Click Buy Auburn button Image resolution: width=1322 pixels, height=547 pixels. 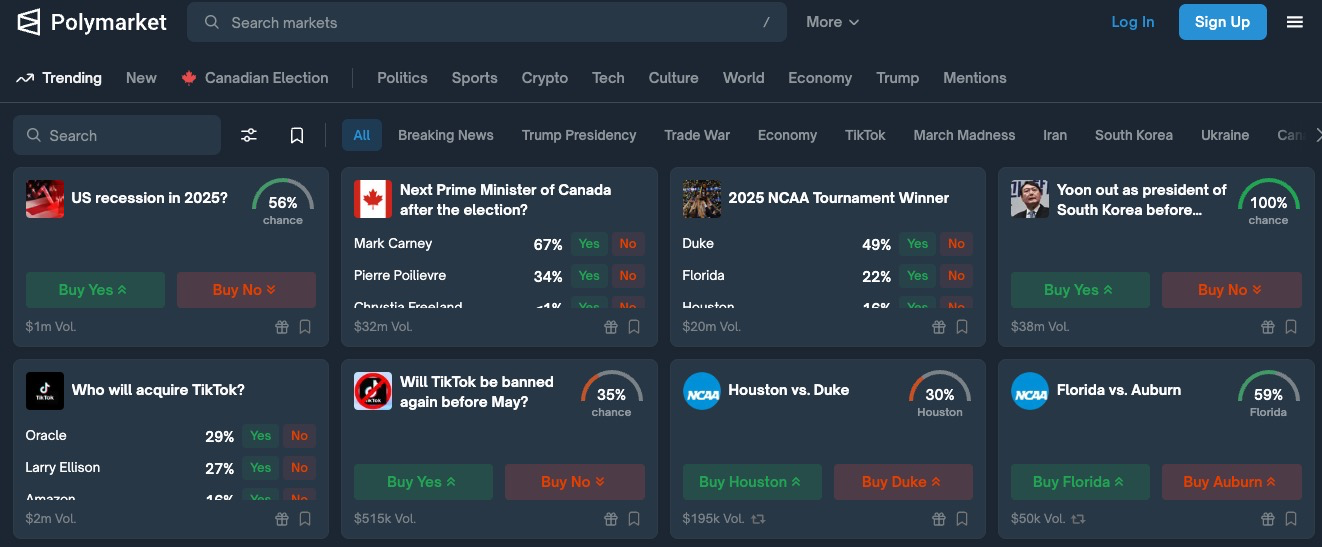1232,482
